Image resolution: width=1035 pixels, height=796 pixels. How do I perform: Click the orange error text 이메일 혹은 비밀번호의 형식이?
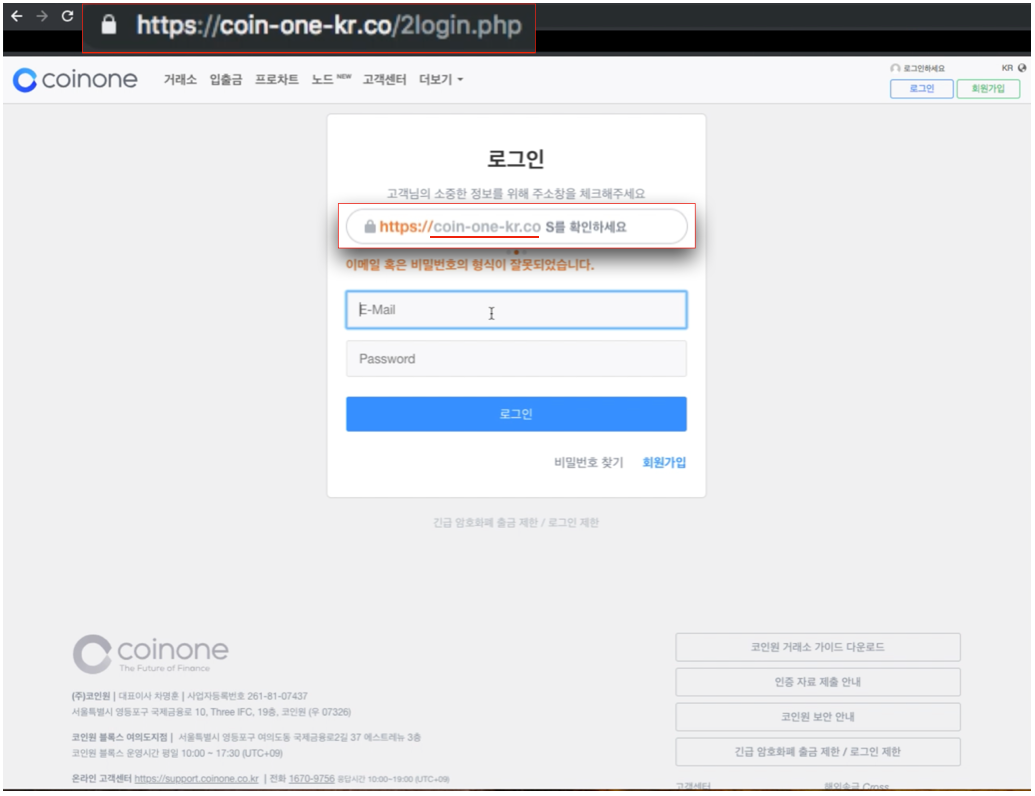pyautogui.click(x=470, y=265)
